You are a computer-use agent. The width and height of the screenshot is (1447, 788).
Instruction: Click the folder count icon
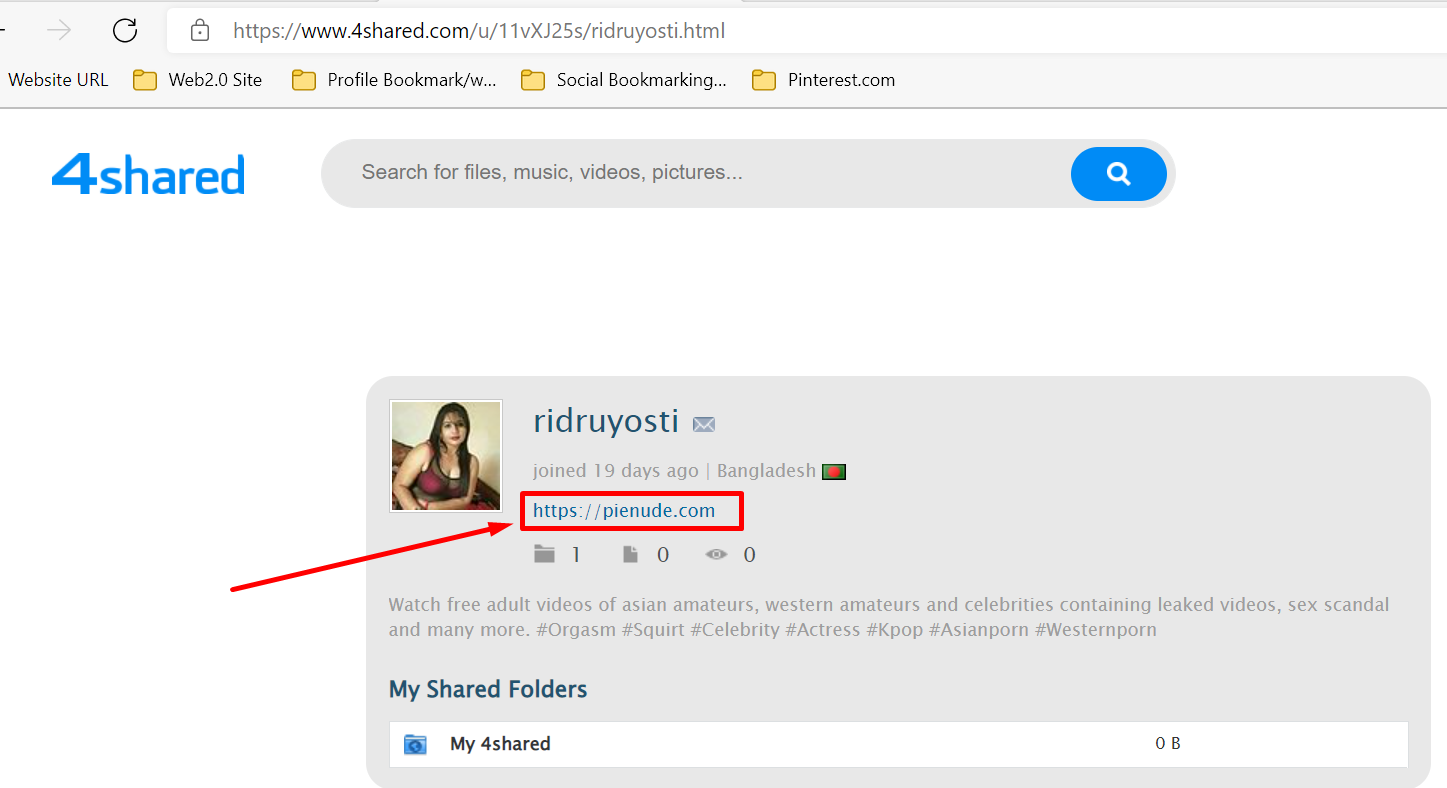coord(544,554)
